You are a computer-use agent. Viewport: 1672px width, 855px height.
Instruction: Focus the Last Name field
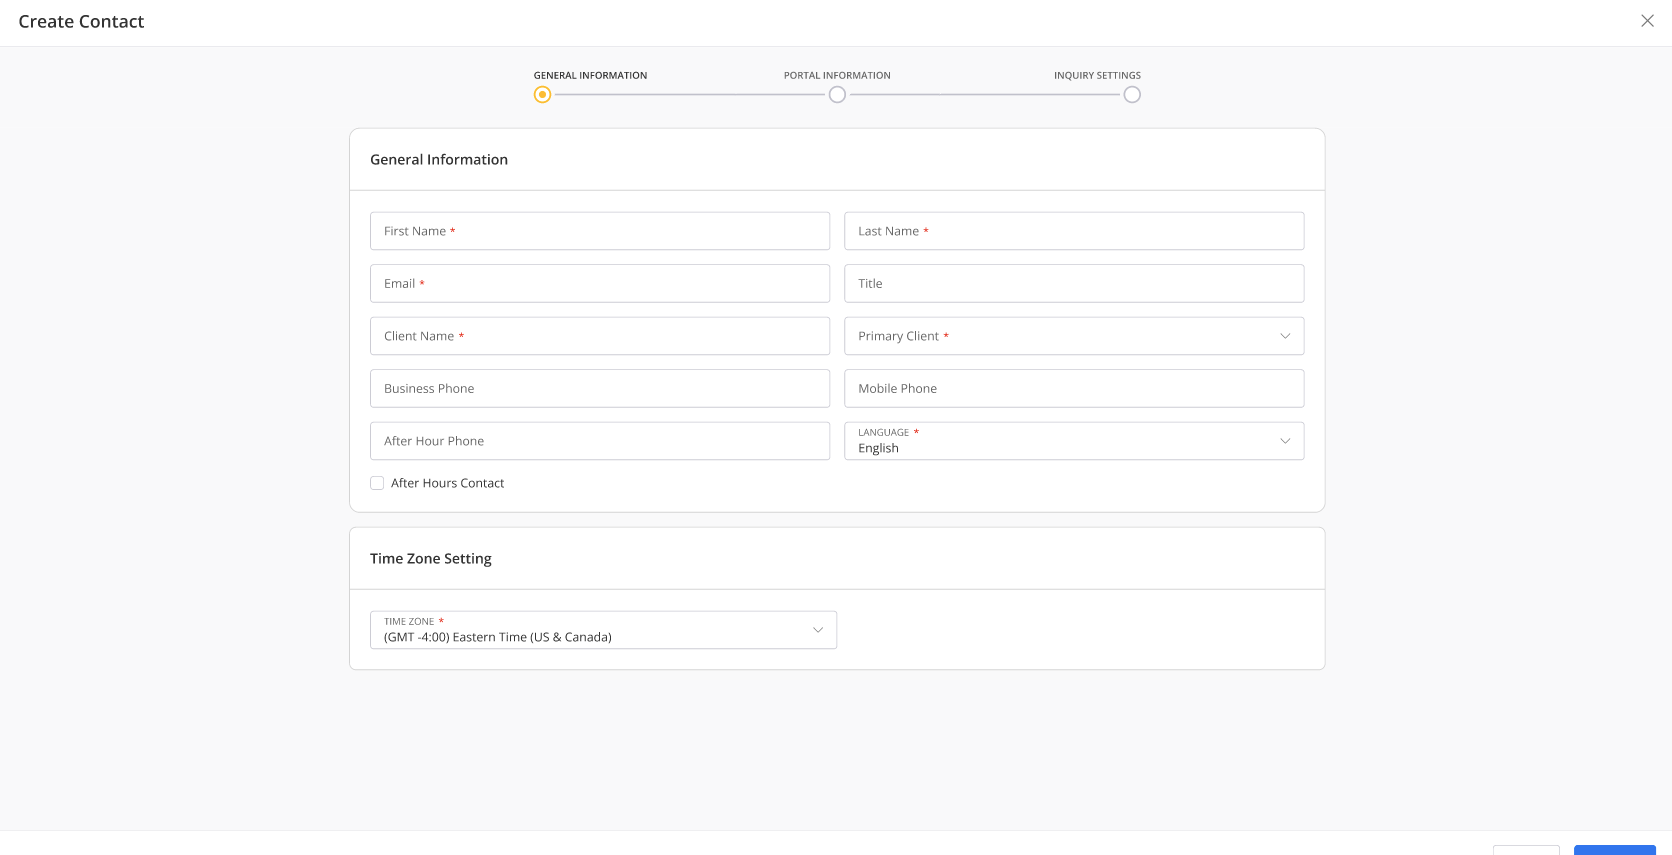[x=1074, y=231]
